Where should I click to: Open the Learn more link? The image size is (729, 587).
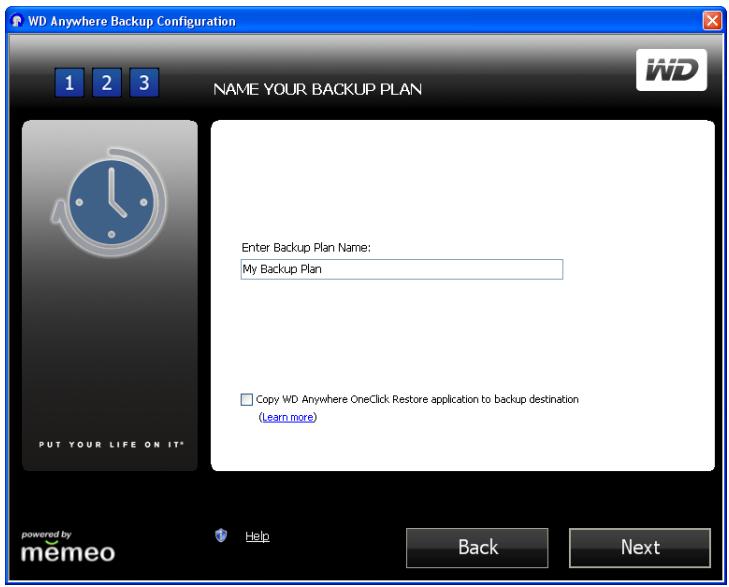click(x=288, y=417)
